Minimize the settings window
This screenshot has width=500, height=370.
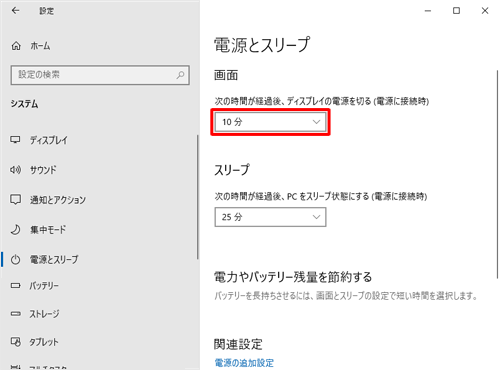(x=428, y=11)
